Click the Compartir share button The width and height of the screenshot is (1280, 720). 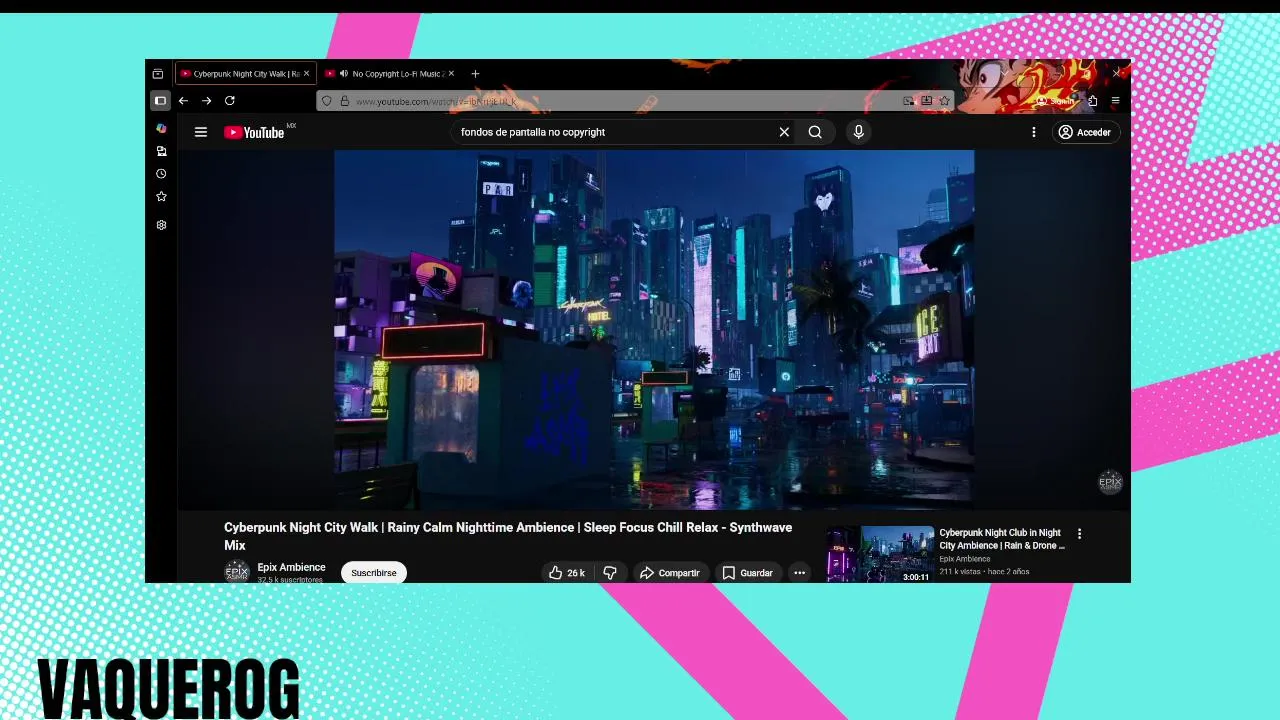(x=670, y=573)
